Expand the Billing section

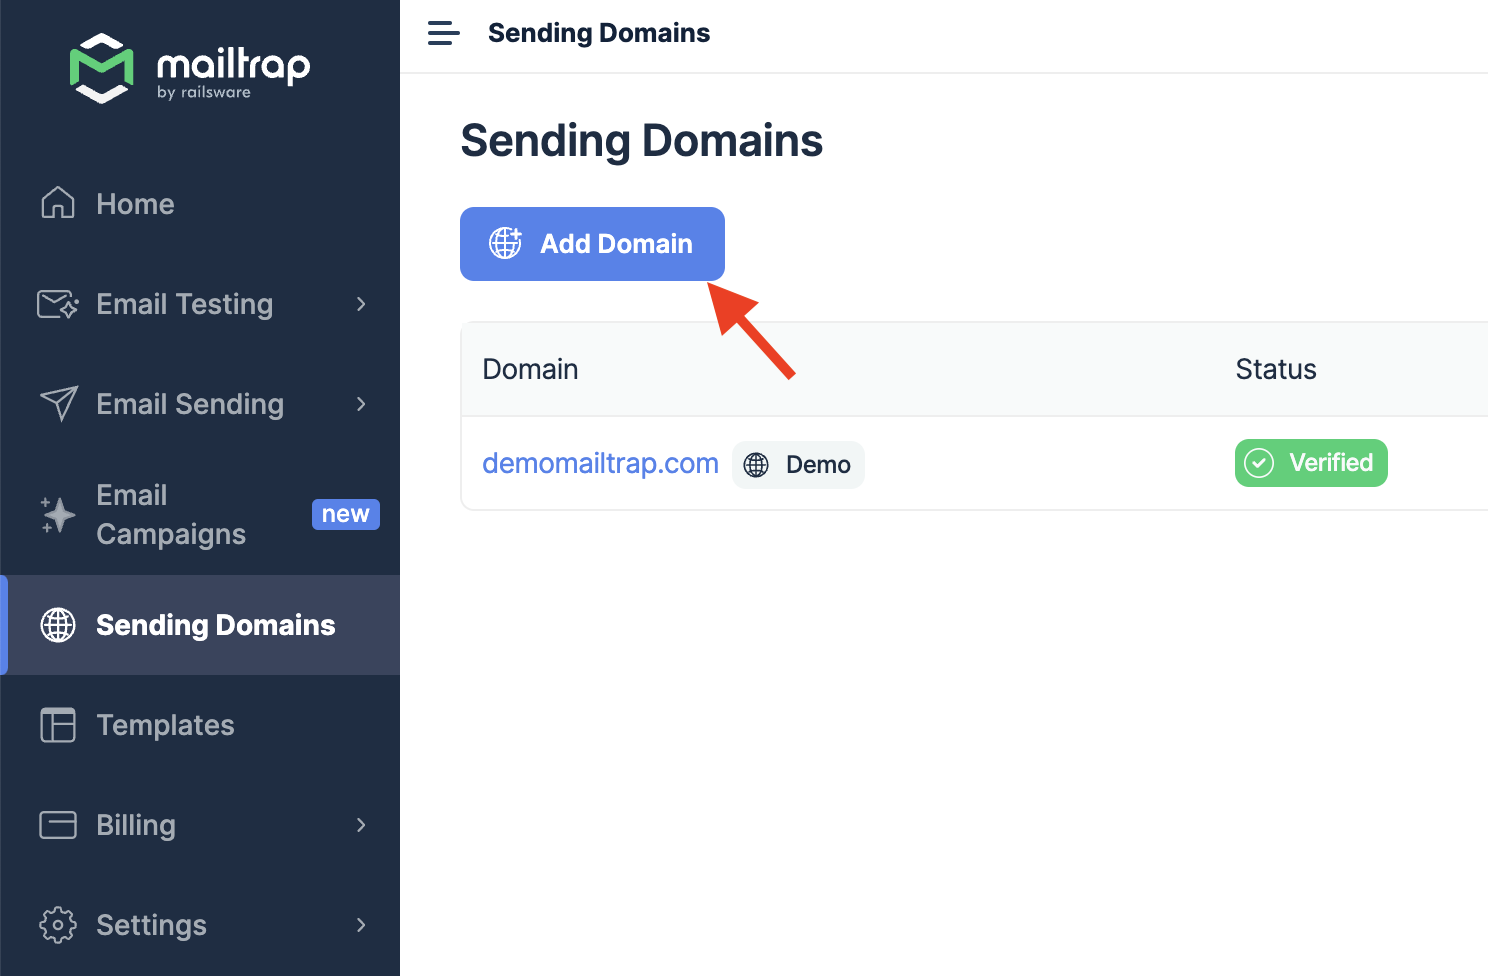tap(361, 825)
